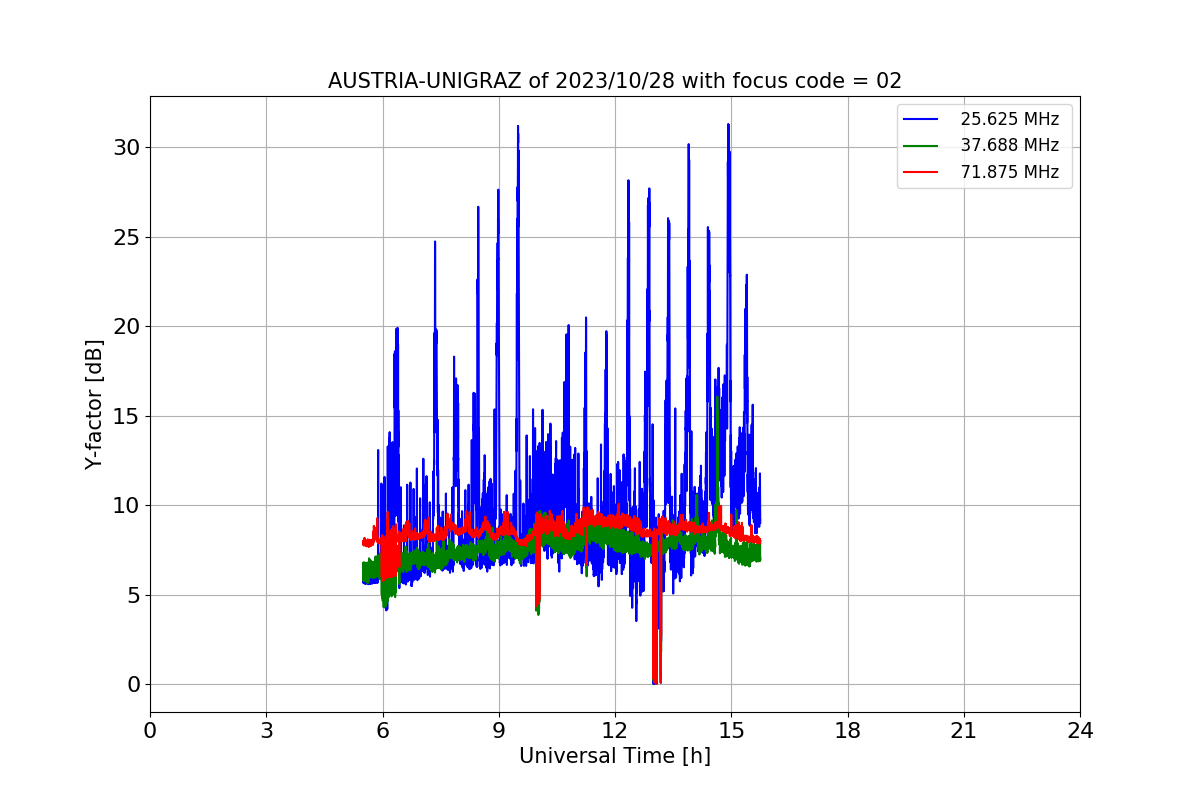Click the red legend line sample
This screenshot has height=800, width=1200.
pyautogui.click(x=921, y=172)
